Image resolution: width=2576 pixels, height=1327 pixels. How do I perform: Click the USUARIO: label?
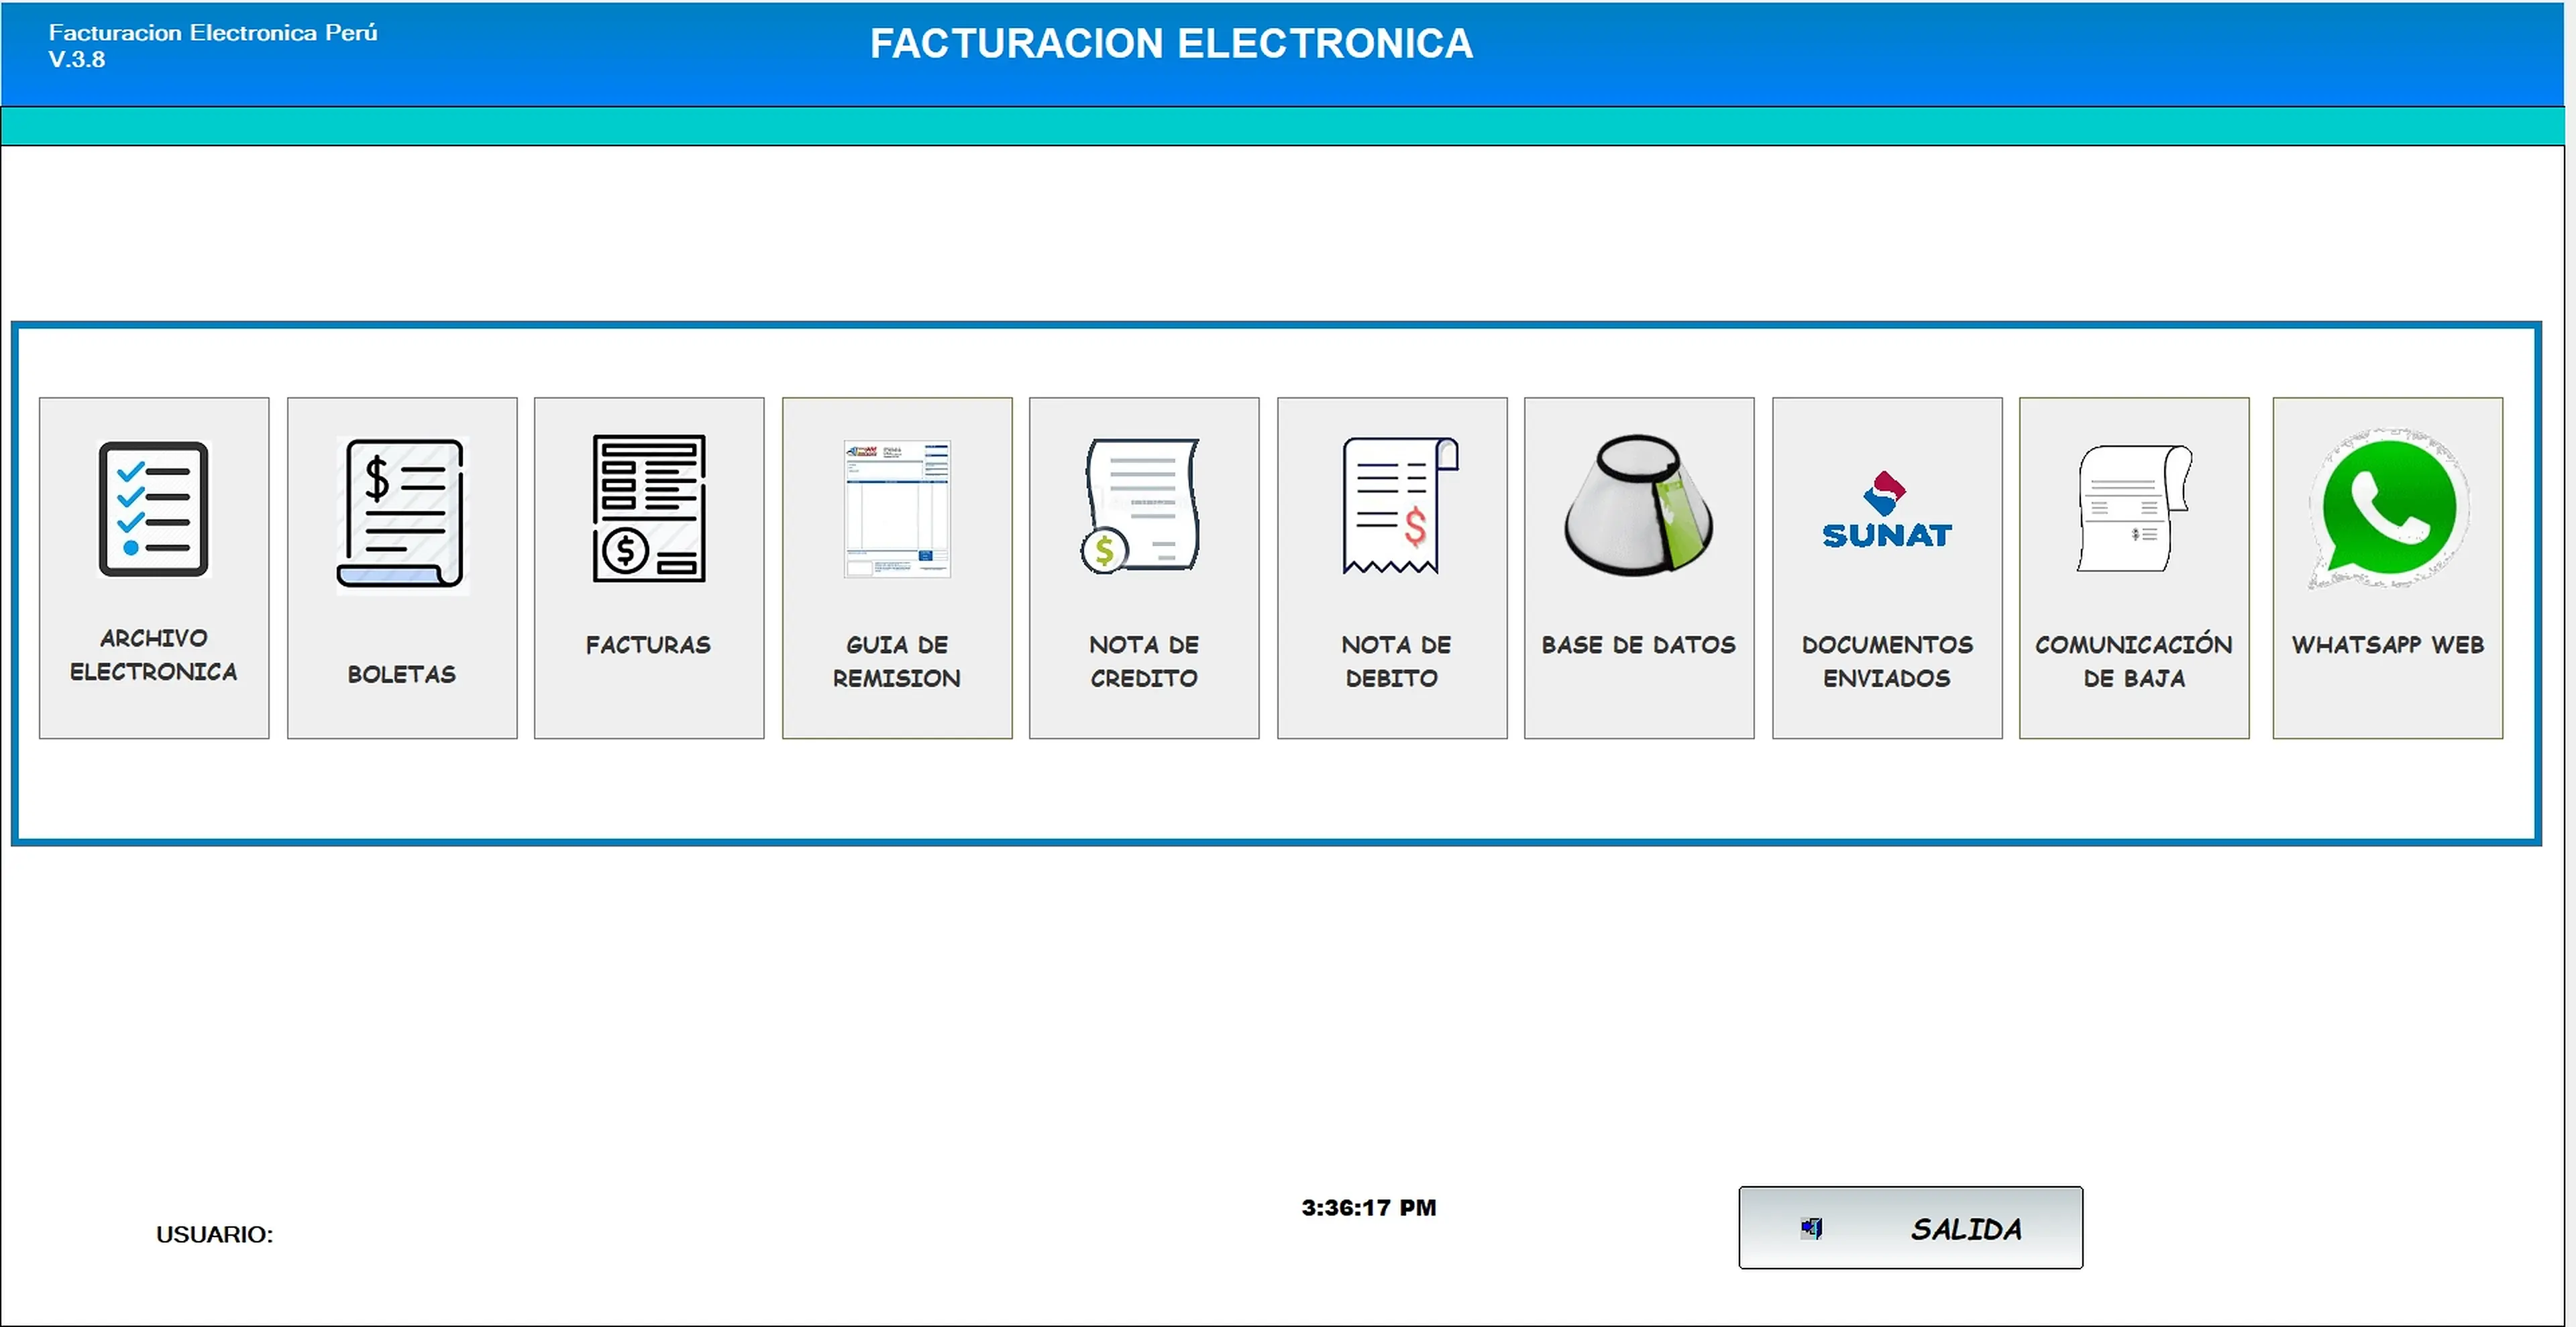click(x=214, y=1234)
